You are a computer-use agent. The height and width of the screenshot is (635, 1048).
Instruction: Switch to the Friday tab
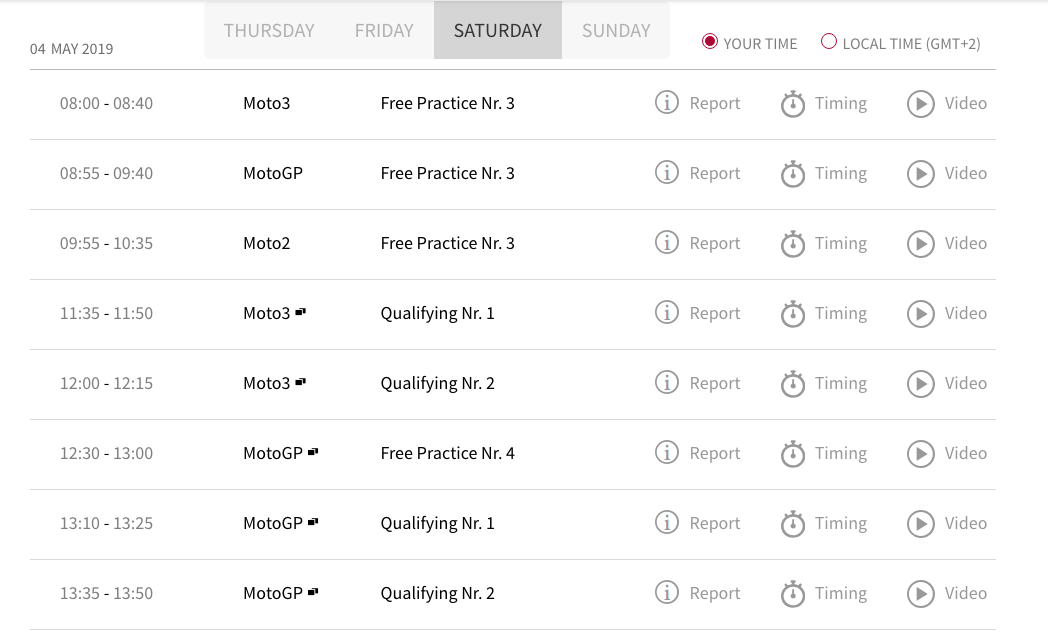click(x=384, y=31)
